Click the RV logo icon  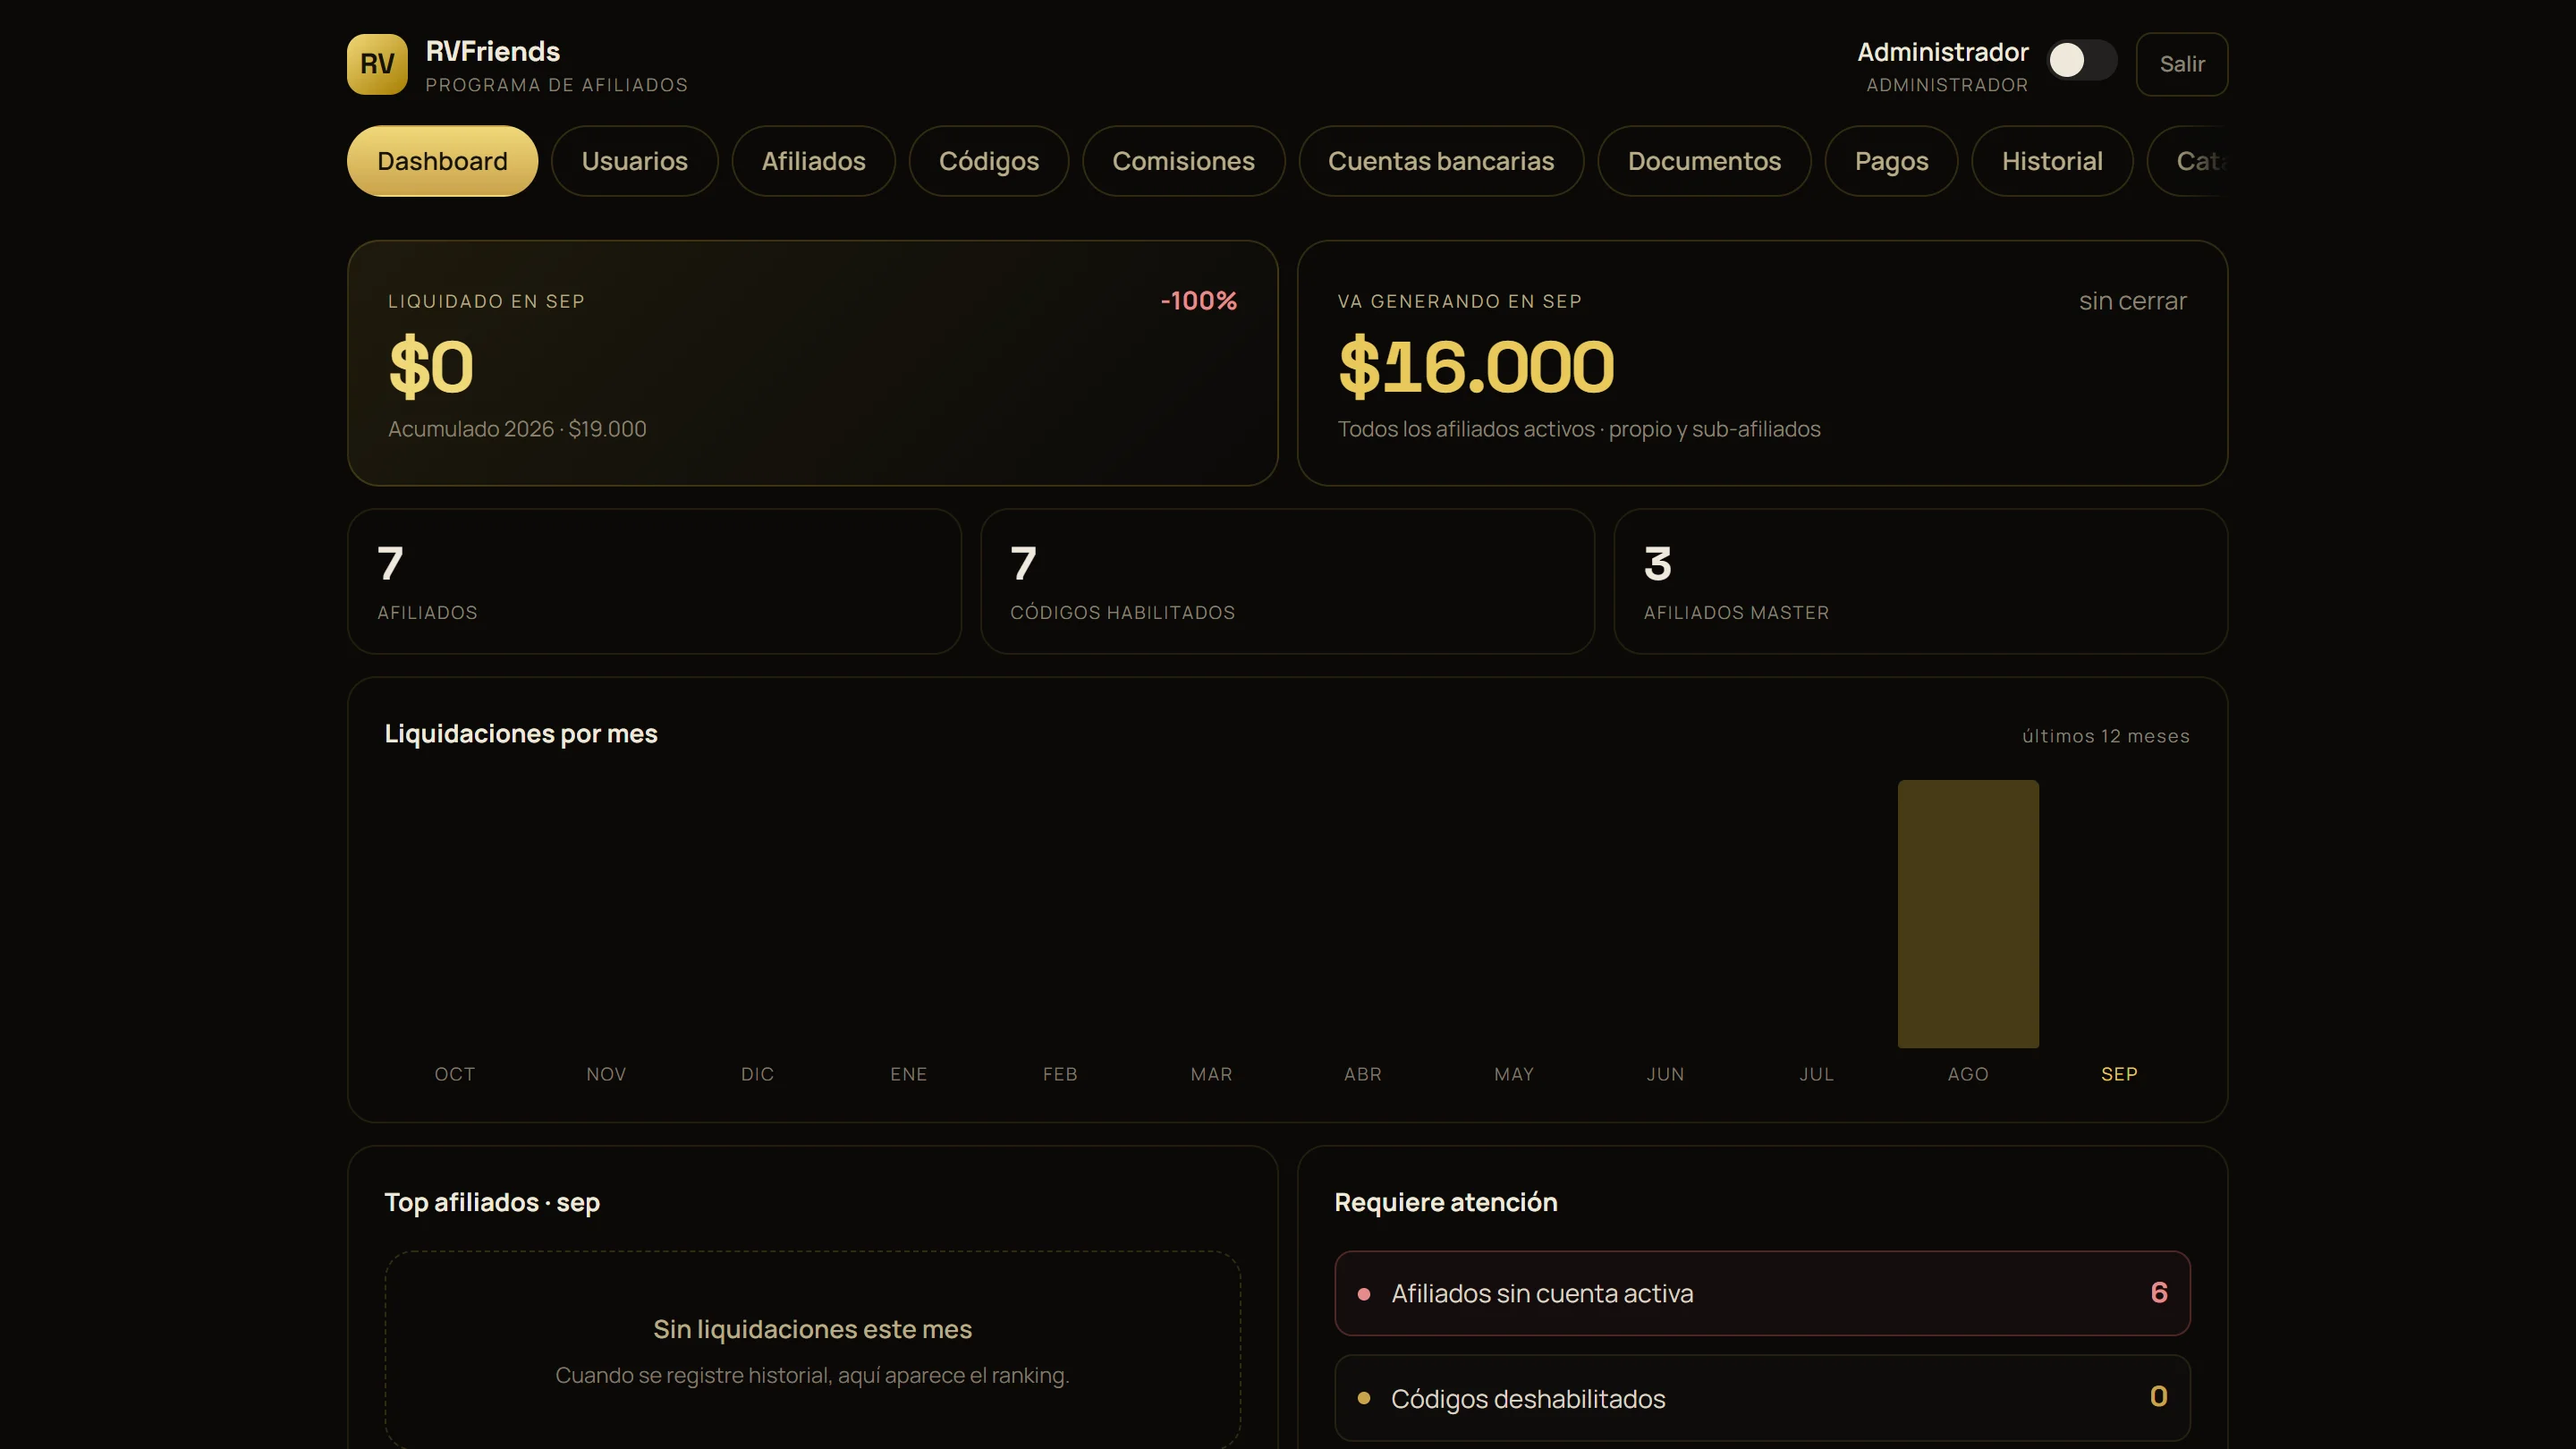pyautogui.click(x=377, y=64)
